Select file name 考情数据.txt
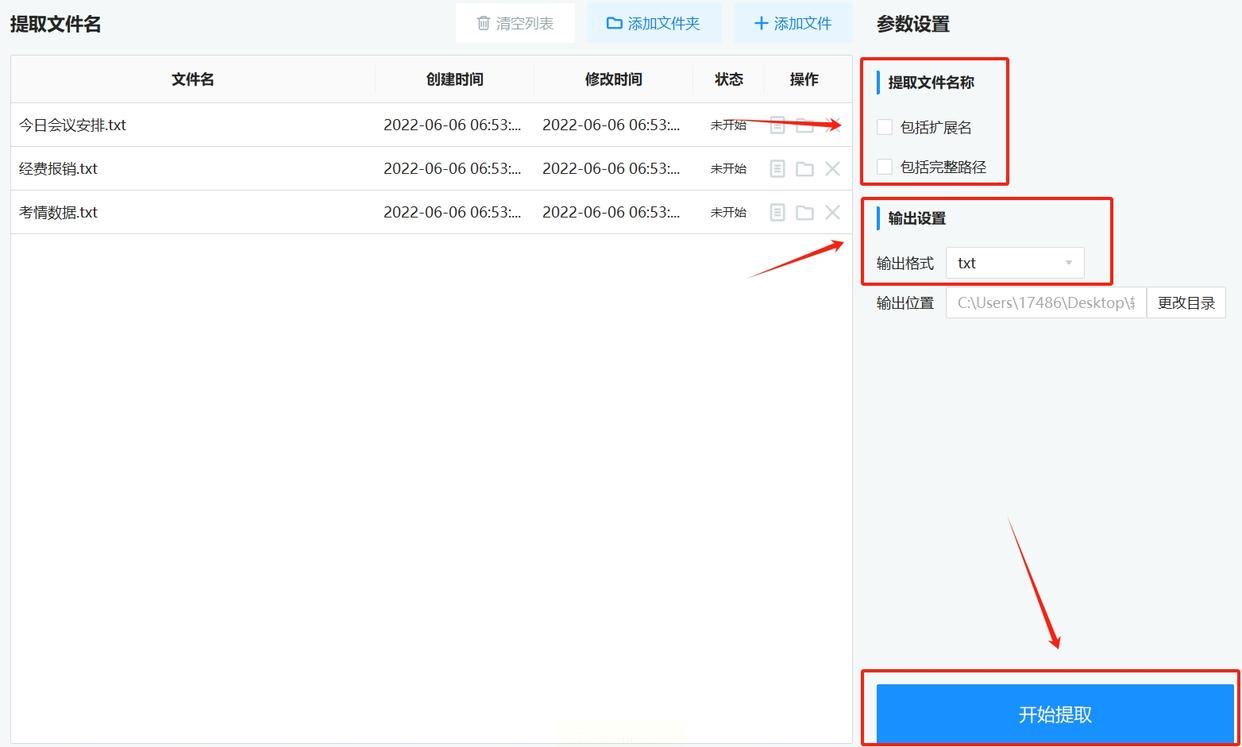 point(58,212)
